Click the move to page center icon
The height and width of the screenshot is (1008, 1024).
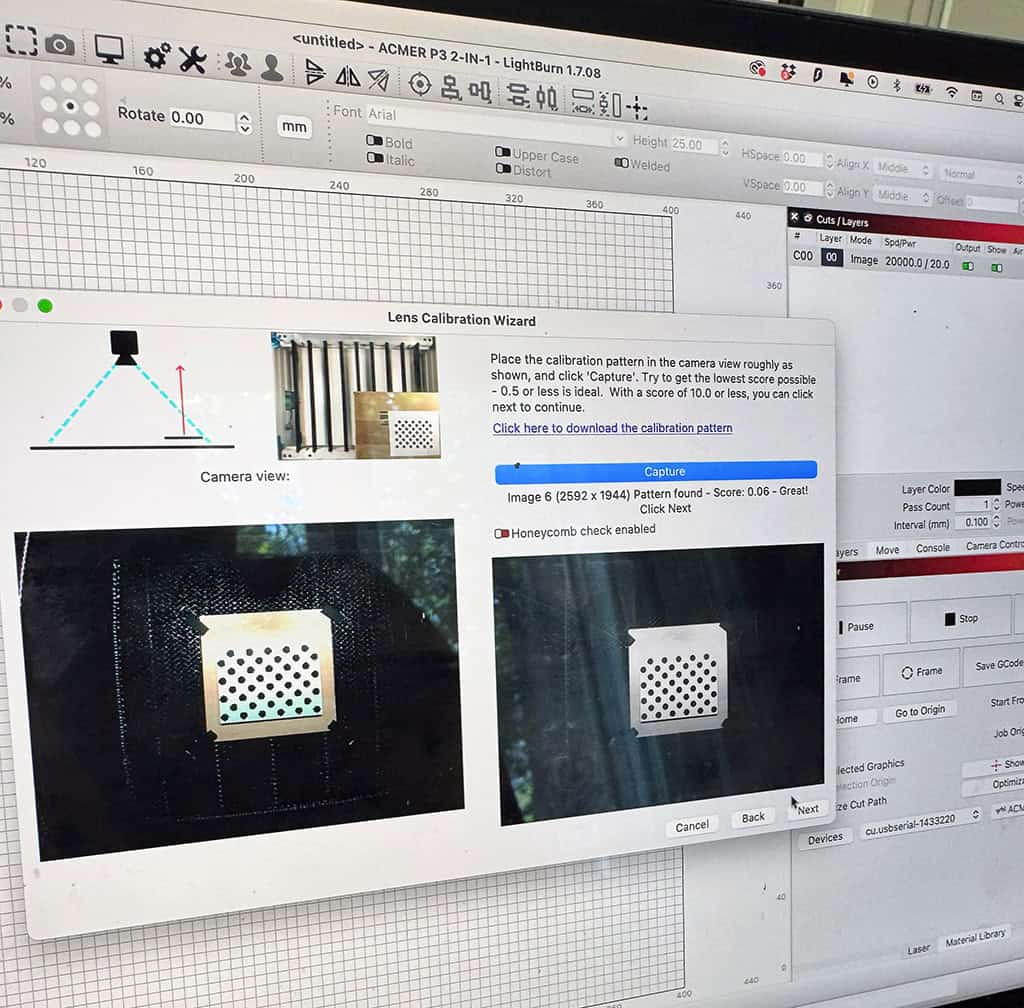637,107
